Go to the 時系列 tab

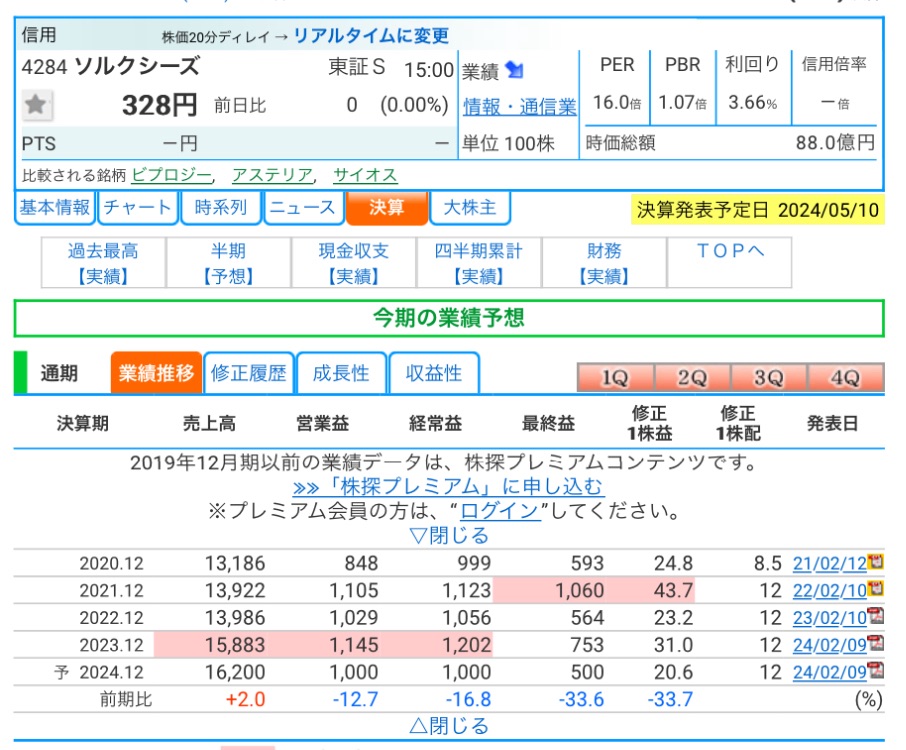point(221,207)
